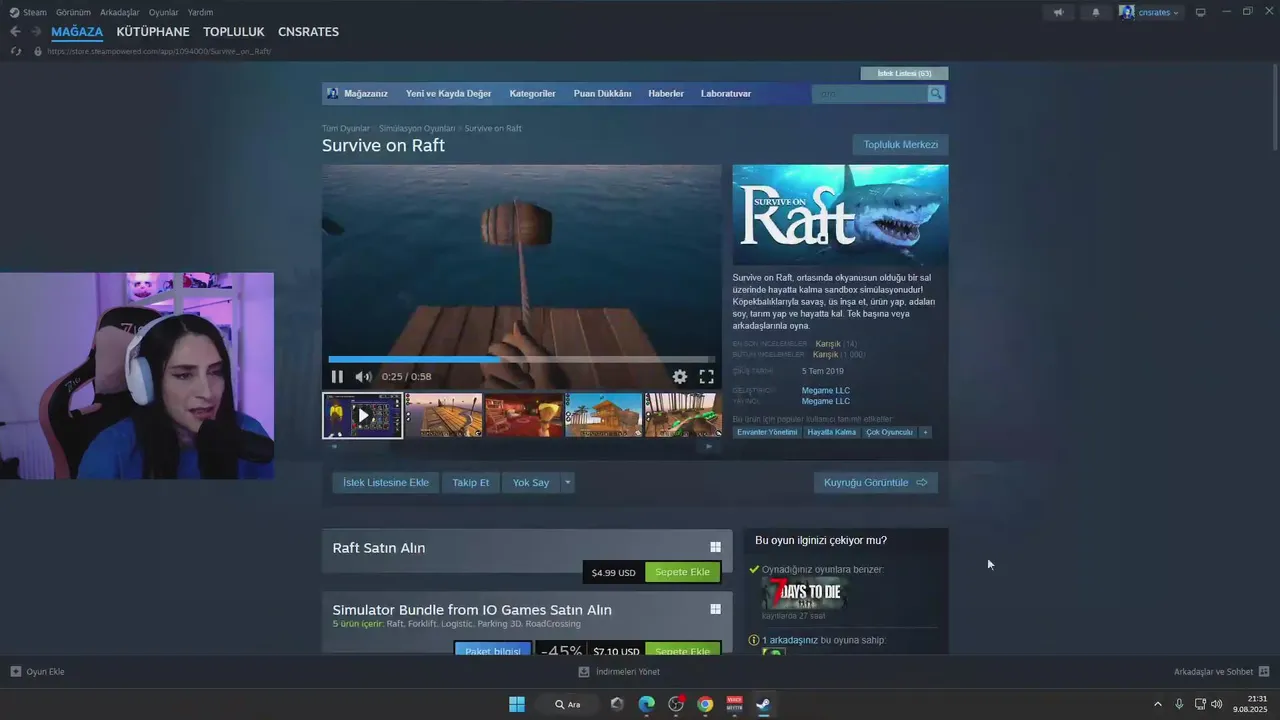The width and height of the screenshot is (1280, 720).
Task: Open Steam announcements megaphone icon
Action: (1058, 12)
